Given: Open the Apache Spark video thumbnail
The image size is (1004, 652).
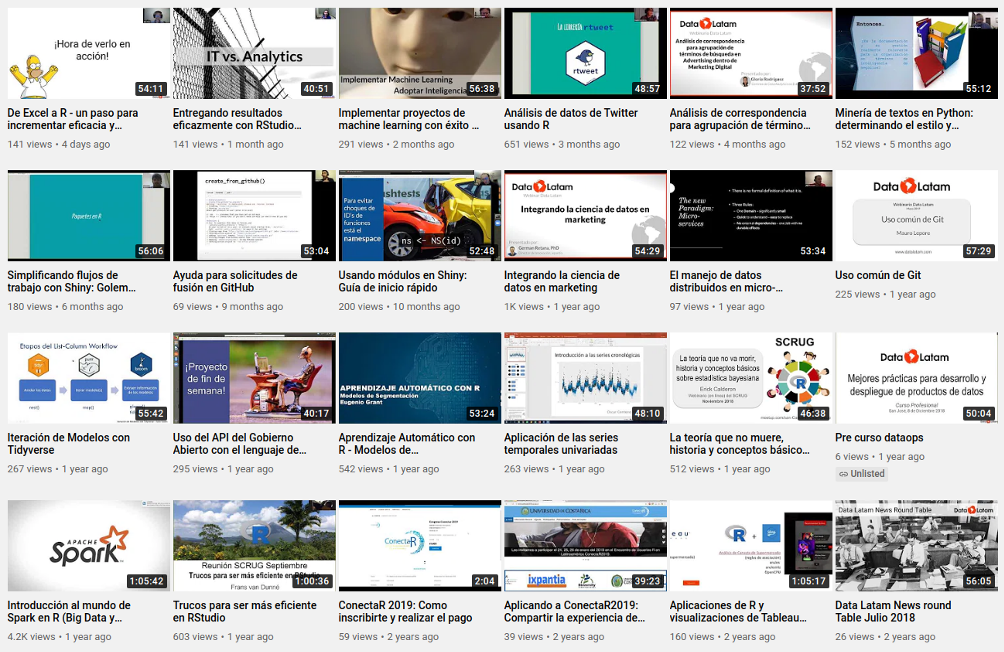Looking at the screenshot, I should coord(88,546).
